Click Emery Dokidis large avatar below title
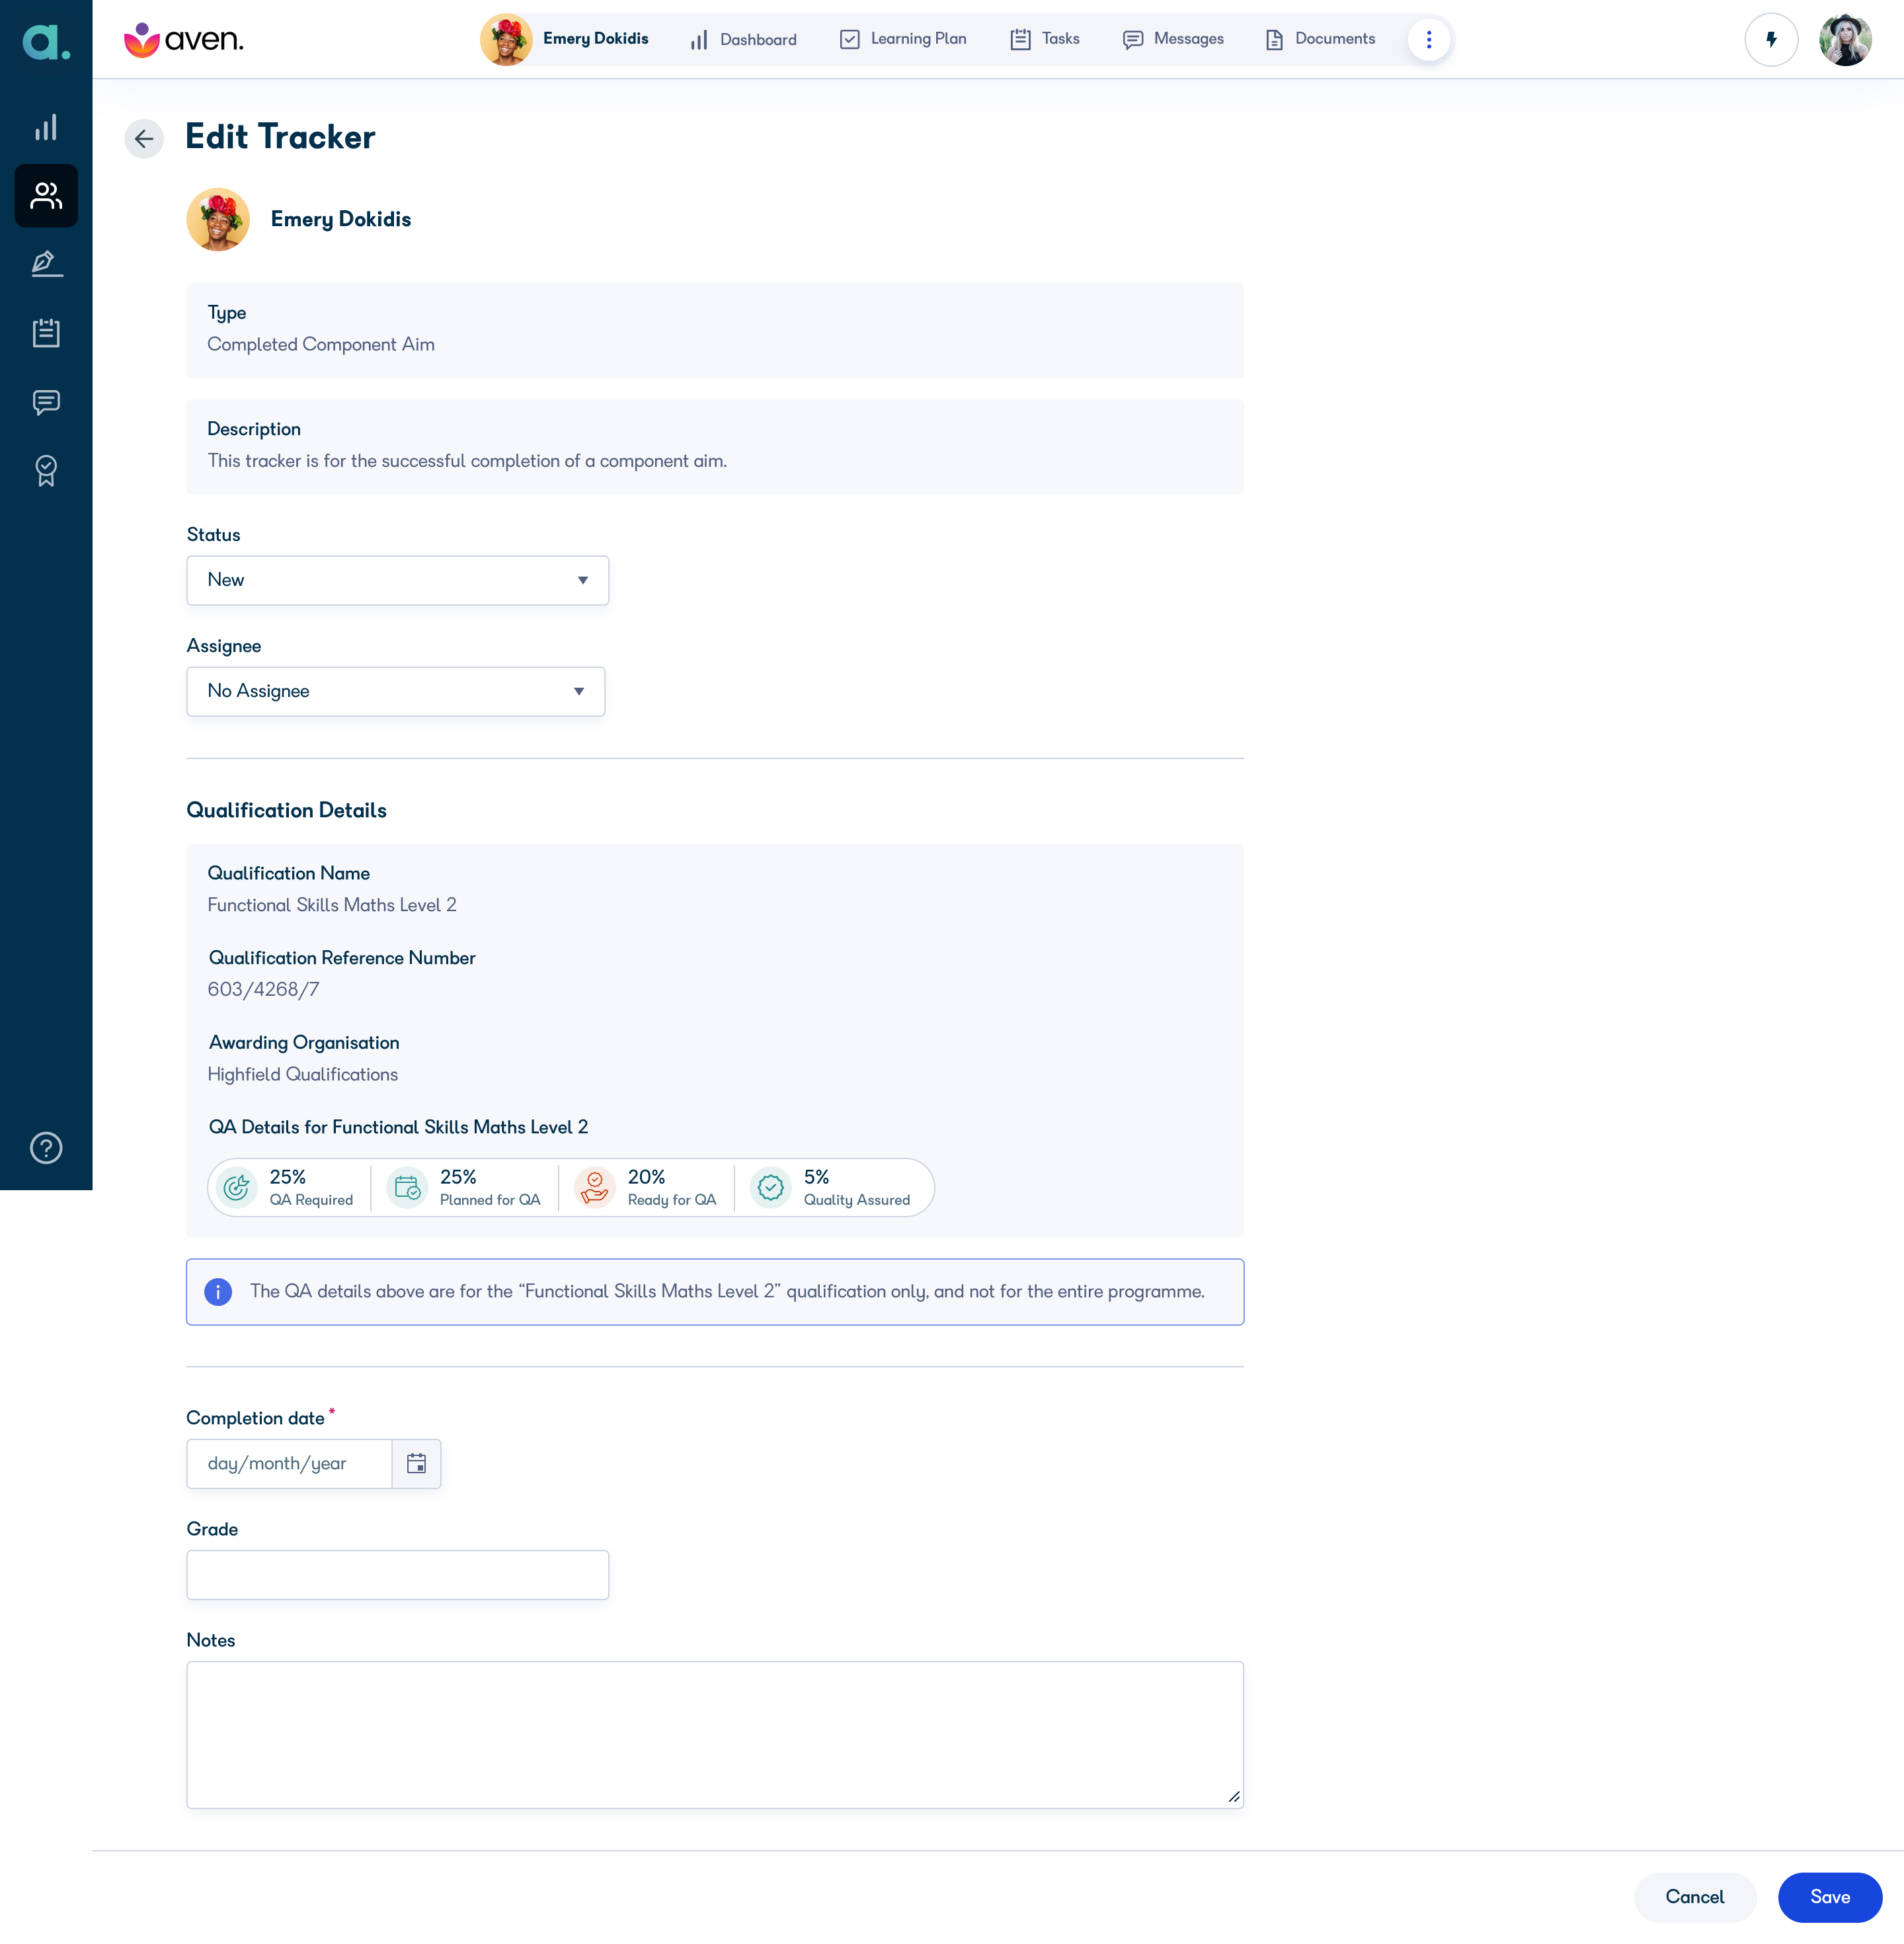Viewport: 1904px width, 1944px height. point(218,219)
